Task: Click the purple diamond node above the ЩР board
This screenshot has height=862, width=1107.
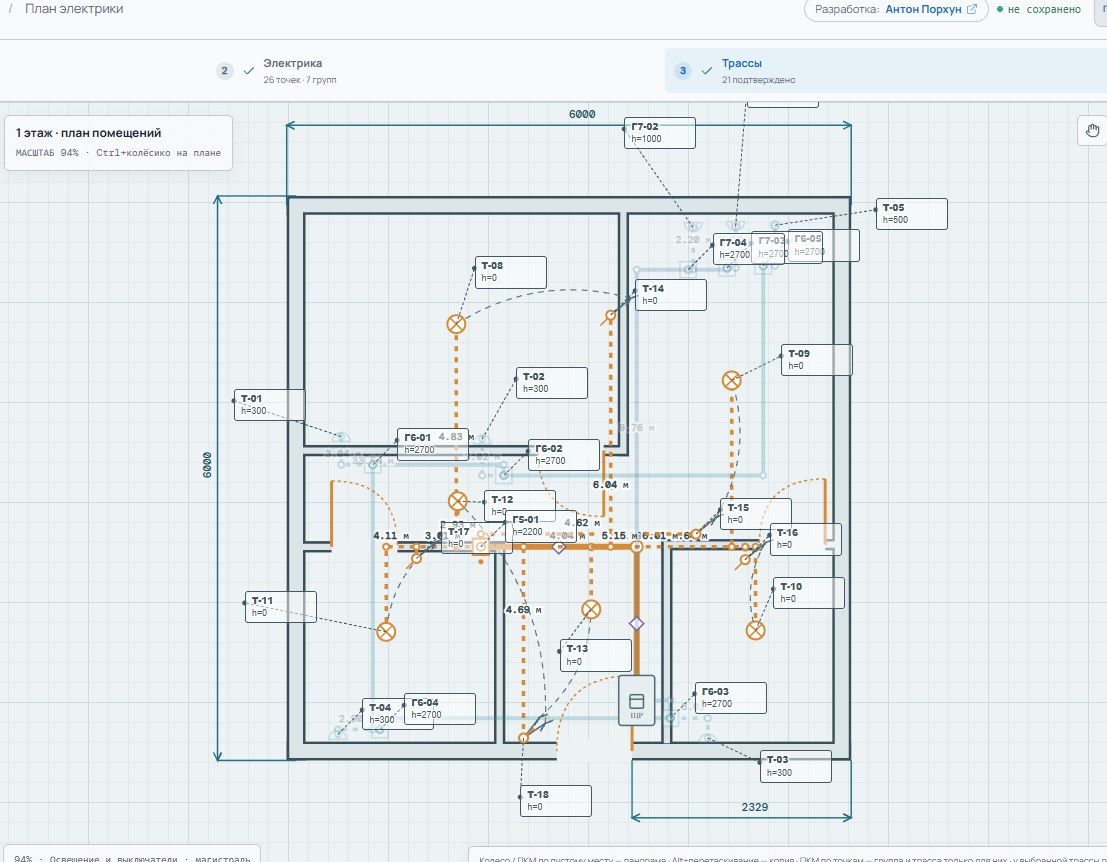Action: tap(636, 623)
